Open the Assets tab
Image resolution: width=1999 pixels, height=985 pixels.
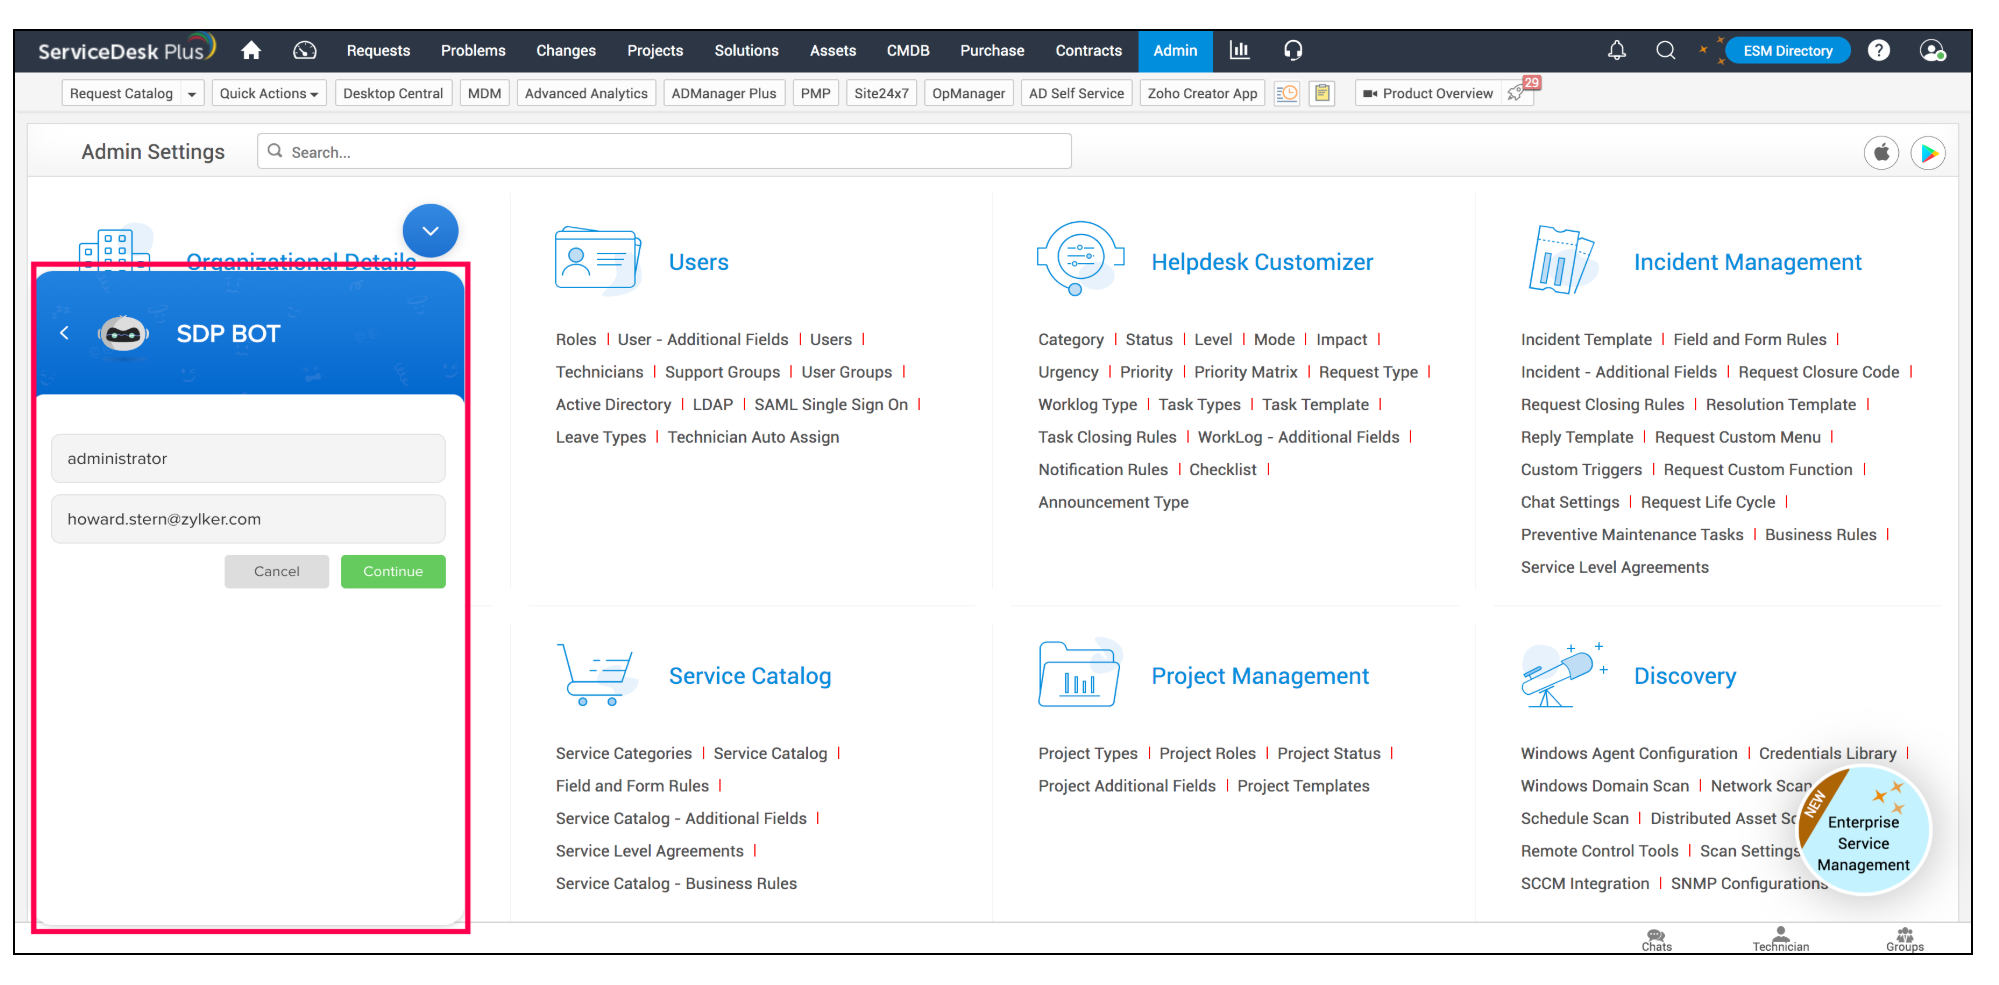tap(832, 50)
